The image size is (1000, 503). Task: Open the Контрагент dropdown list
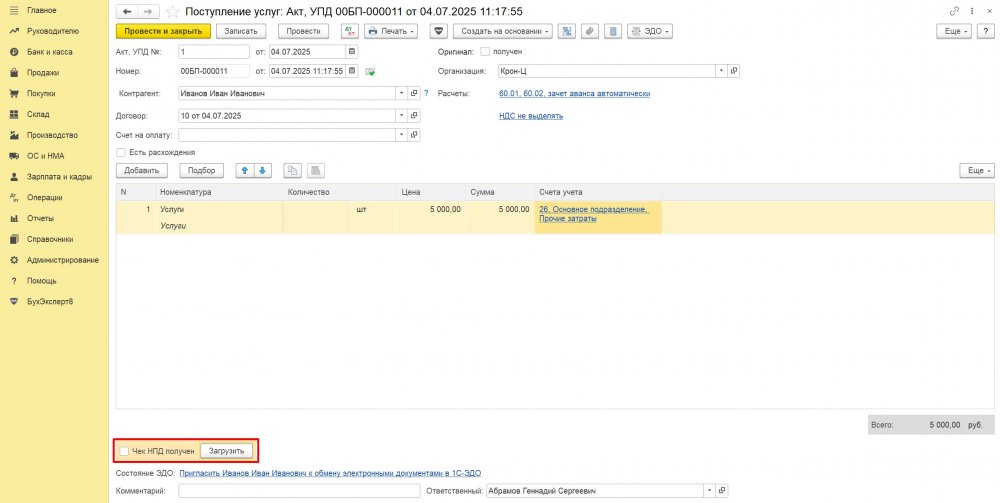click(402, 93)
